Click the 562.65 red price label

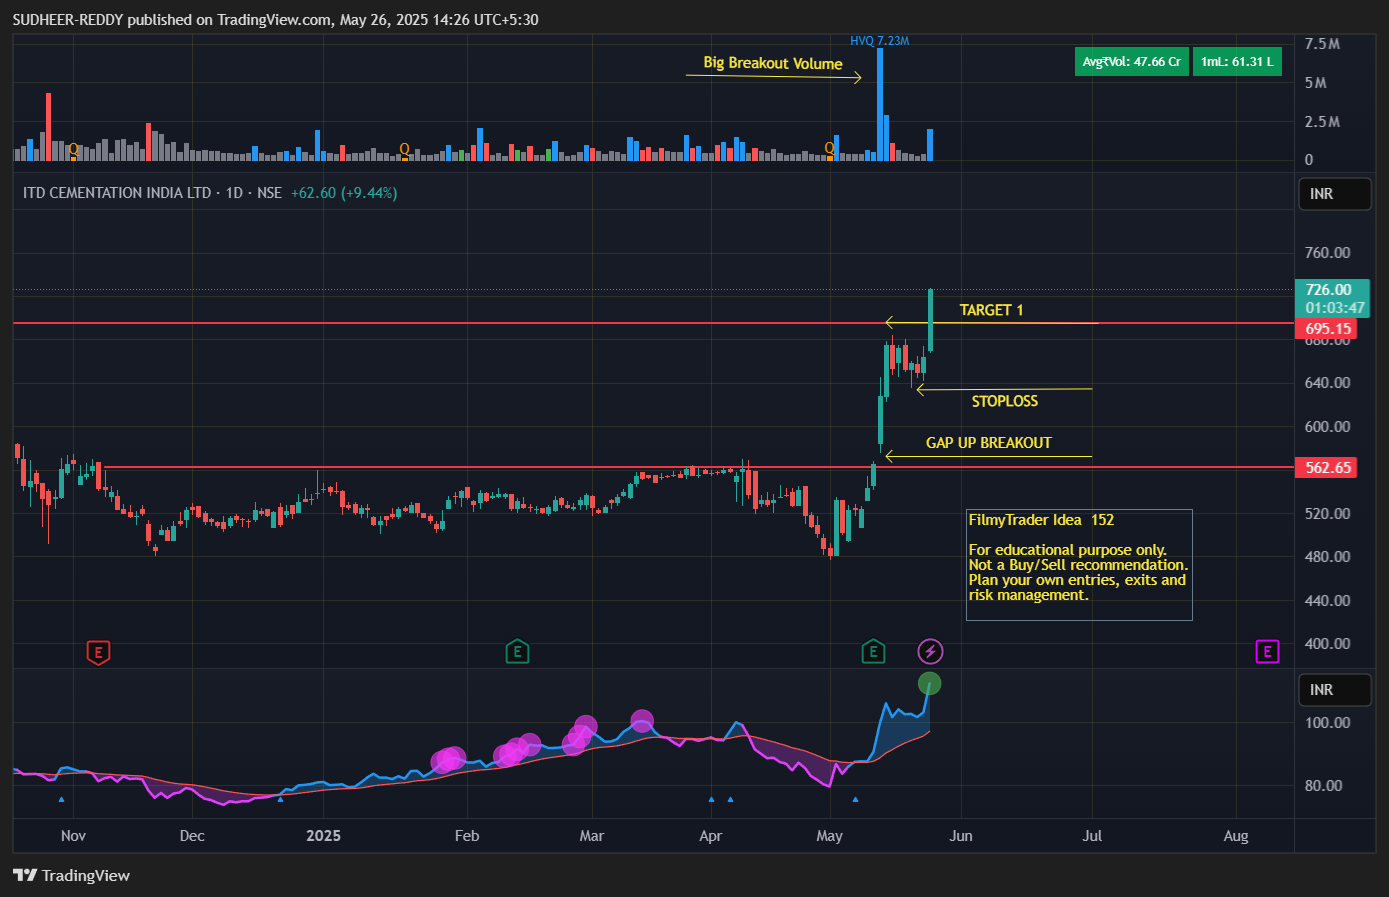pyautogui.click(x=1326, y=468)
